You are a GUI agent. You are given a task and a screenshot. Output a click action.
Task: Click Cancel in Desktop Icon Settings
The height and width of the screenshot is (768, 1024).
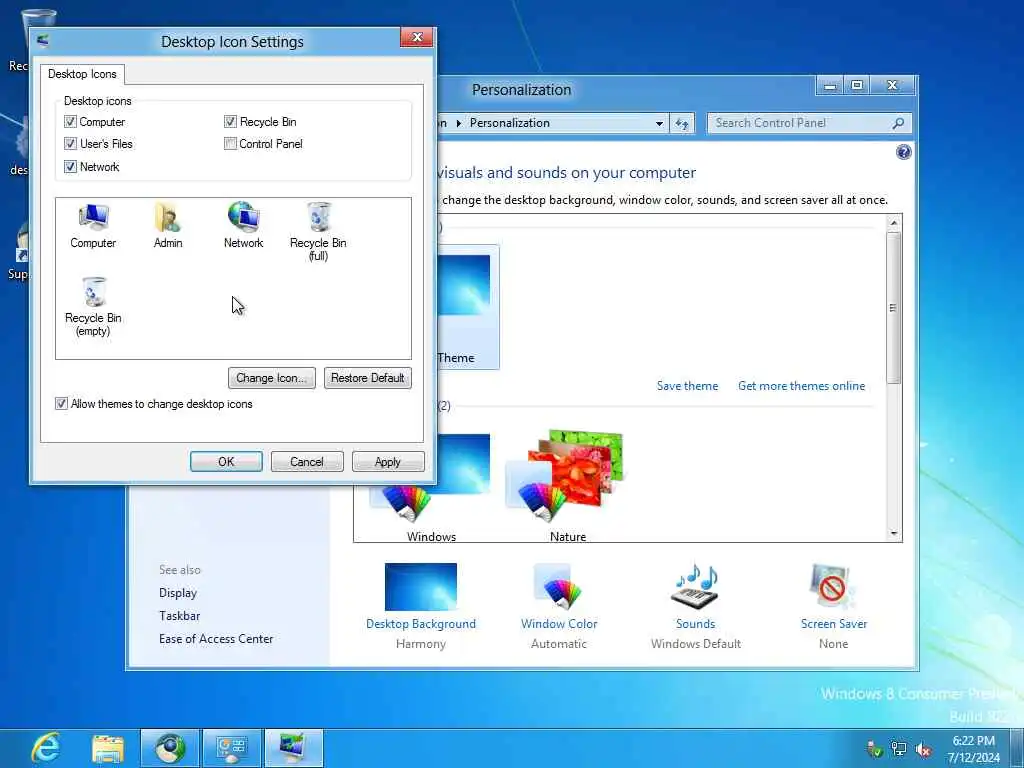[307, 462]
